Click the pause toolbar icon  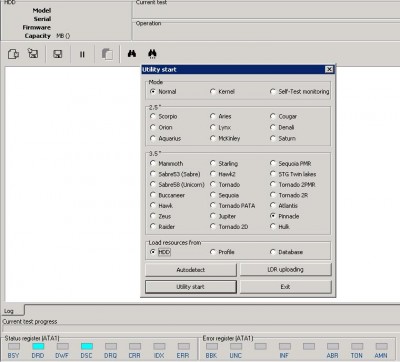coord(82,54)
